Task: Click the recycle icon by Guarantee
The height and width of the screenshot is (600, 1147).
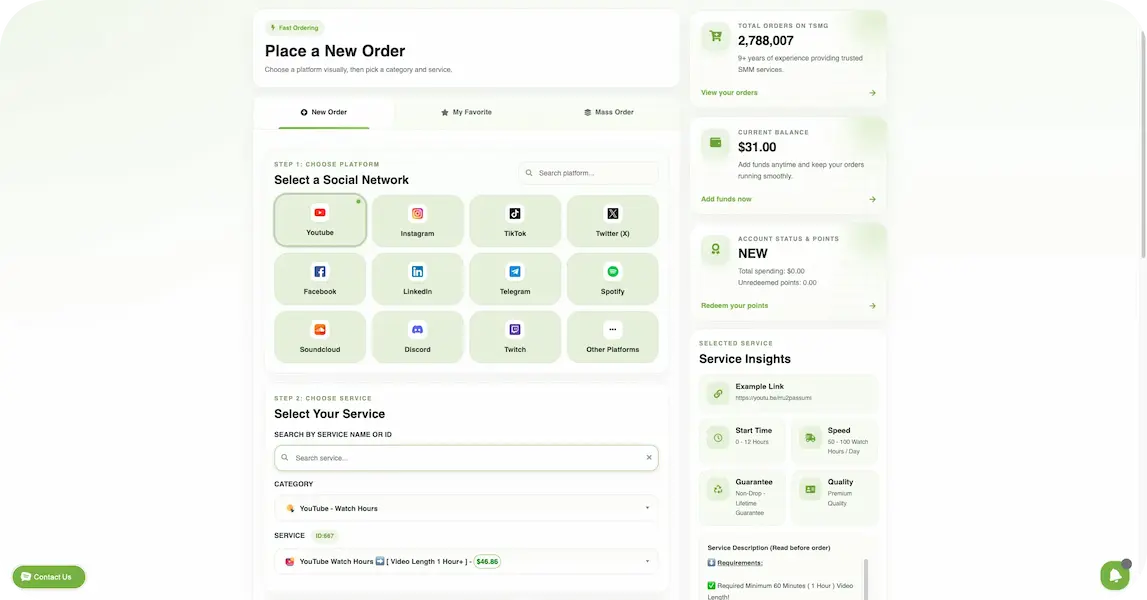Action: pos(718,489)
